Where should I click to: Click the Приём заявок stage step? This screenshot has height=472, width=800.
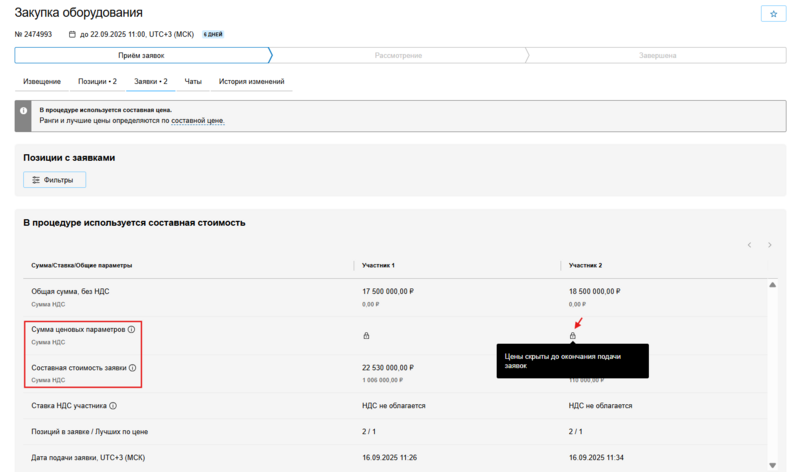(x=142, y=55)
